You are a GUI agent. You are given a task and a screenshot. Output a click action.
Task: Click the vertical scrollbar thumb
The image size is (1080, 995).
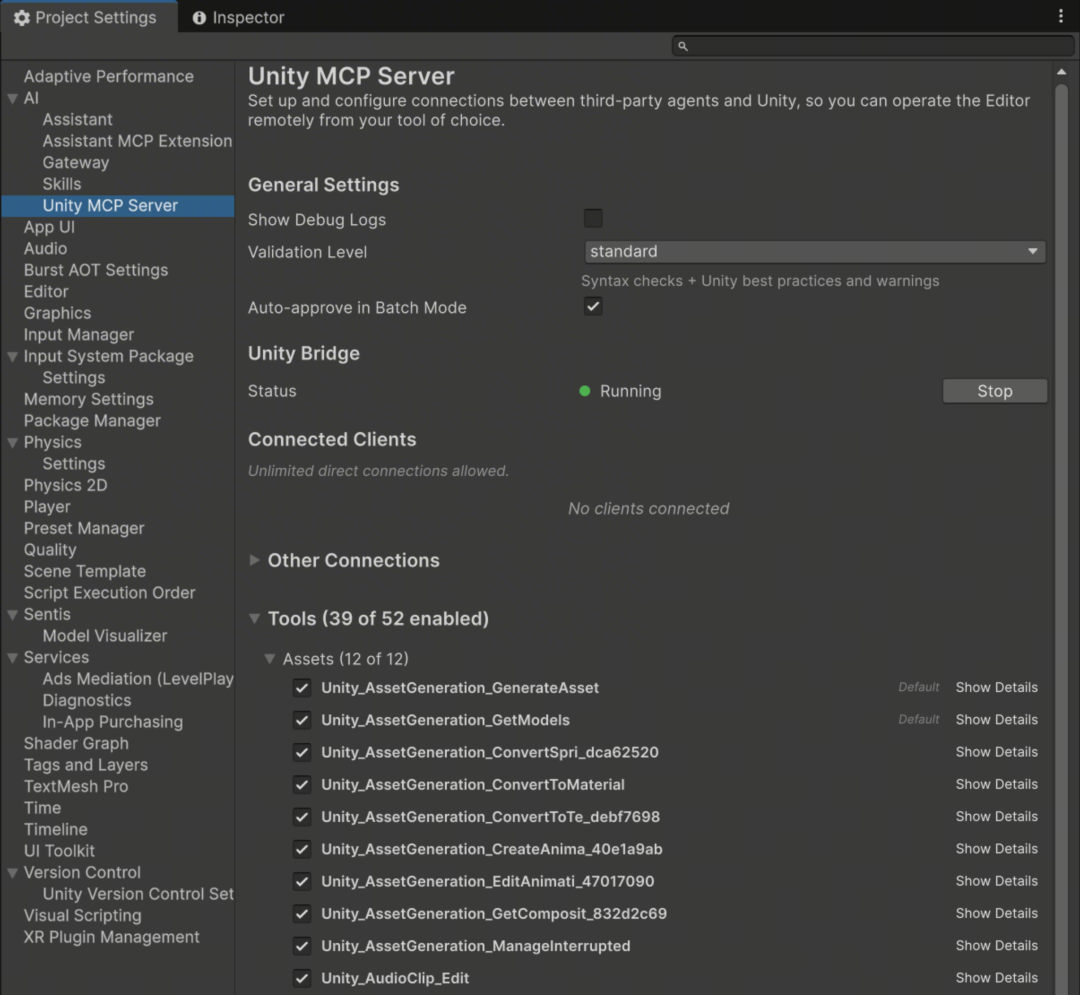click(1061, 537)
